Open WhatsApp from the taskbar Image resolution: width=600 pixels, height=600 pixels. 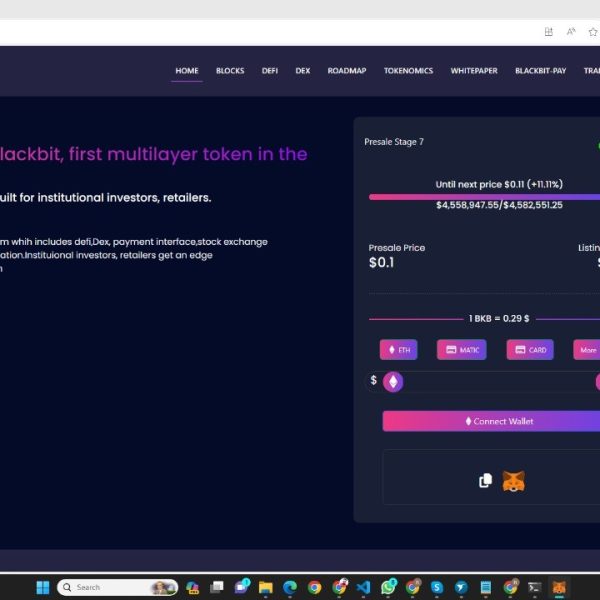(x=388, y=587)
